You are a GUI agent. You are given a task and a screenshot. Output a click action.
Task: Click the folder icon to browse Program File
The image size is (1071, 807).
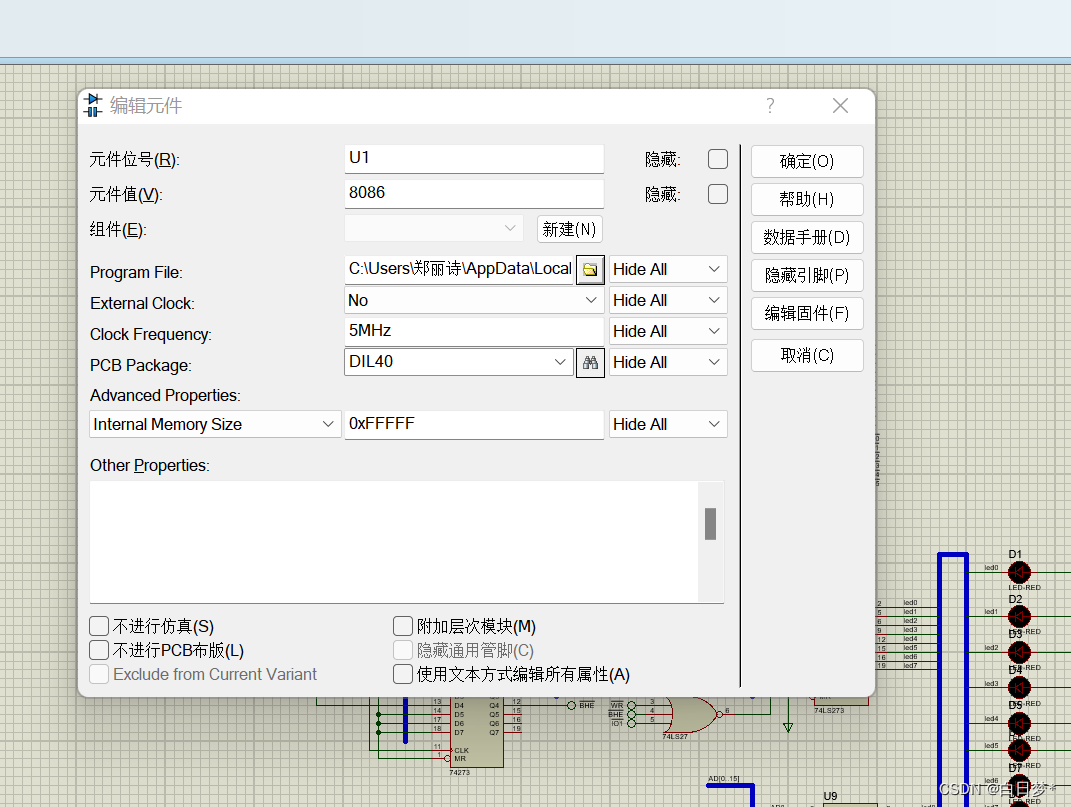coord(590,269)
